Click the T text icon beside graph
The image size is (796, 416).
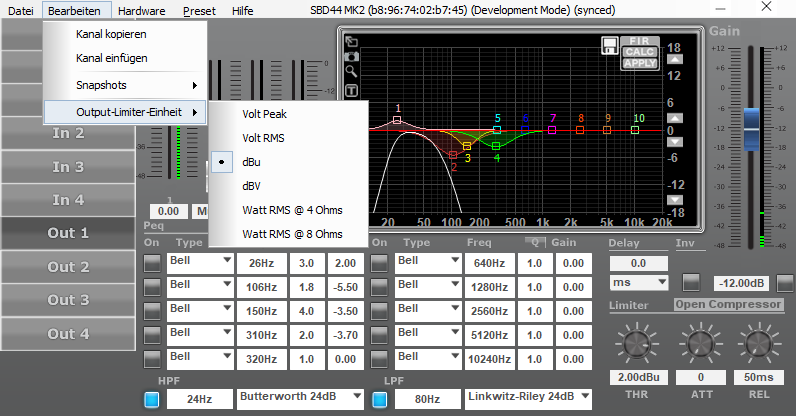pyautogui.click(x=351, y=91)
